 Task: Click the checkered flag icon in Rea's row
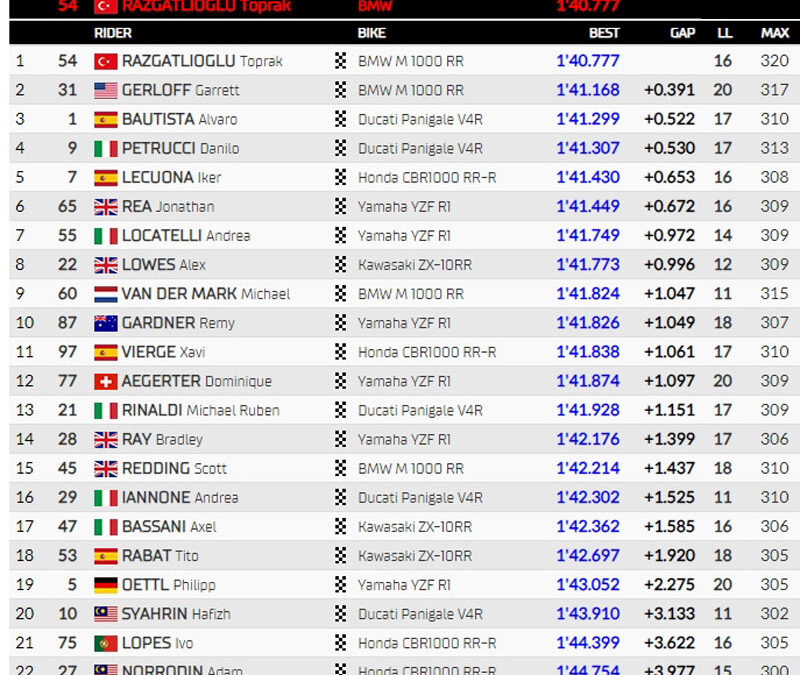[x=340, y=206]
